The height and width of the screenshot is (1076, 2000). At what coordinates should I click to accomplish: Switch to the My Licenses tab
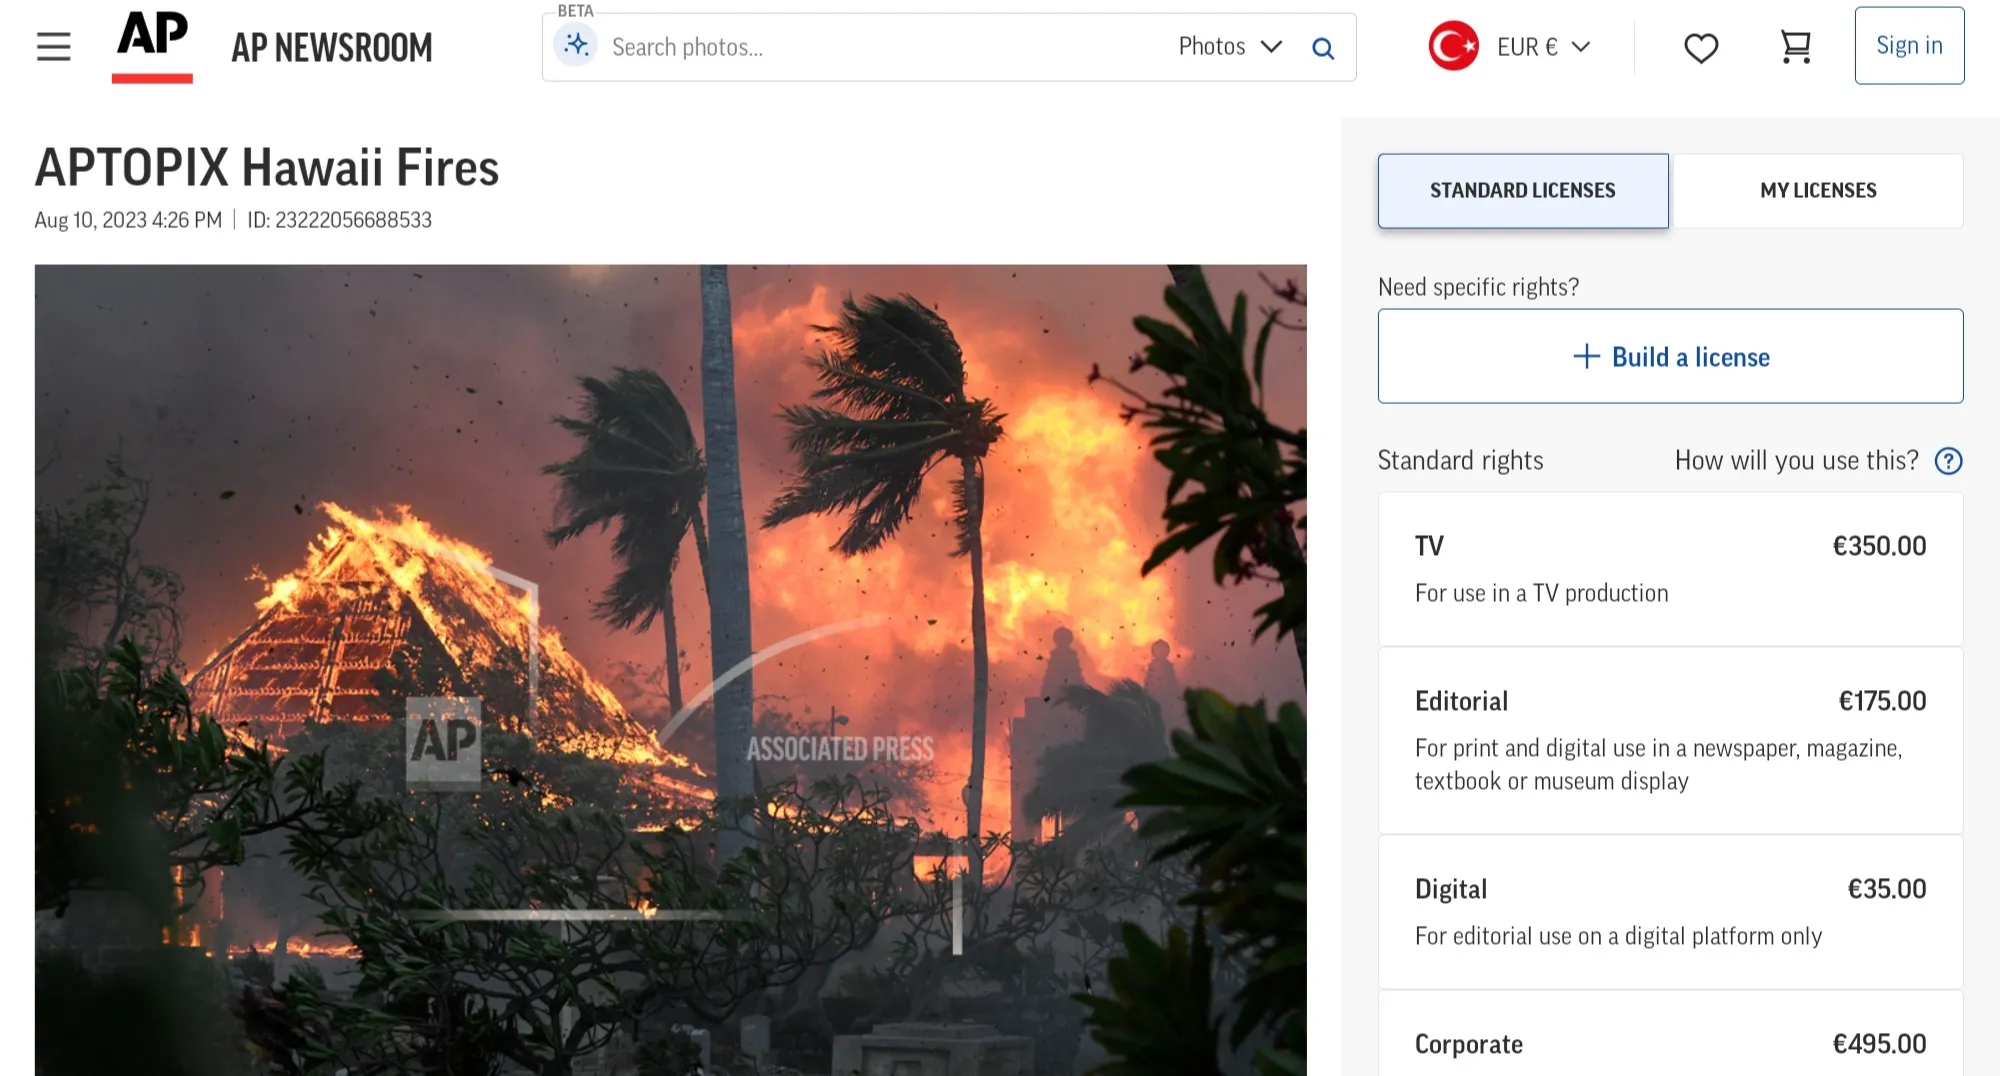[x=1819, y=190]
